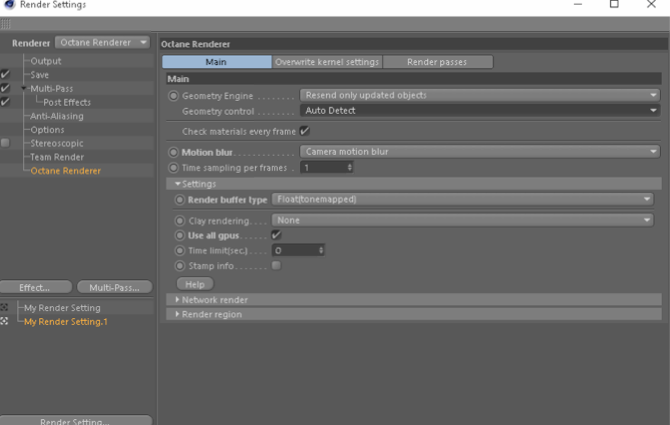Expand the Render region section
Viewport: 670px width, 425px height.
pos(177,314)
